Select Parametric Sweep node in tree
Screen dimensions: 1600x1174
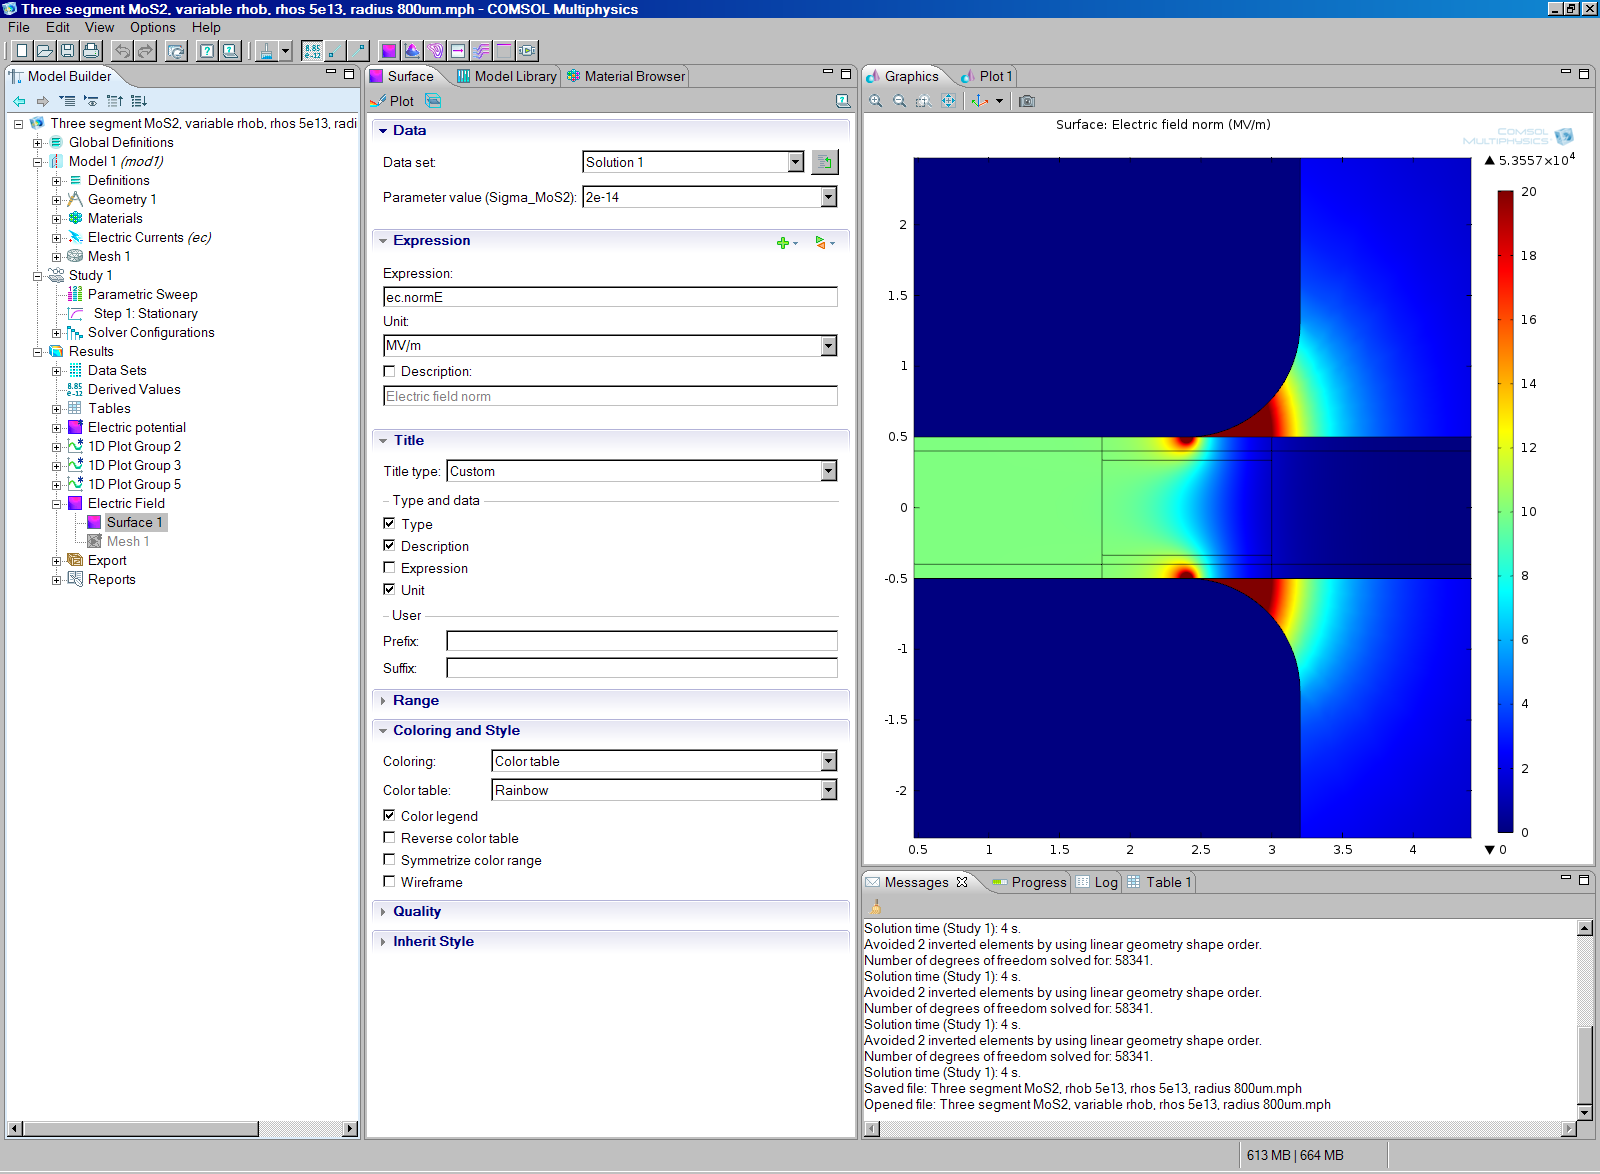(x=142, y=295)
